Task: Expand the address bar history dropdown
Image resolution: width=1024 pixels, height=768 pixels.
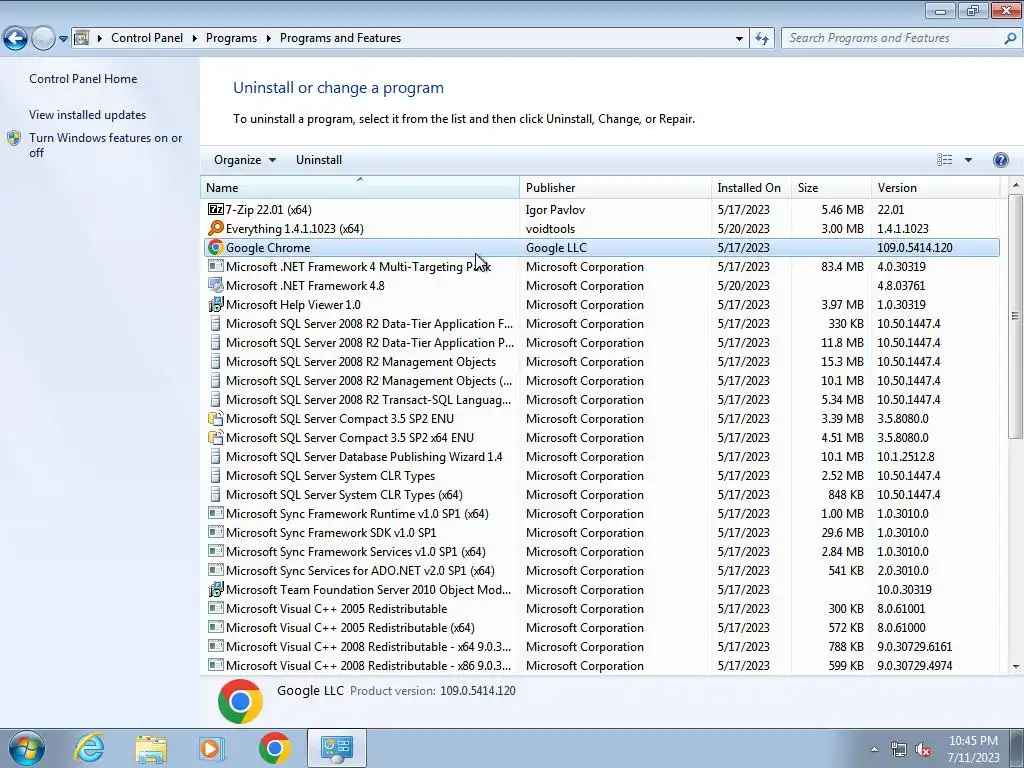Action: click(x=739, y=39)
